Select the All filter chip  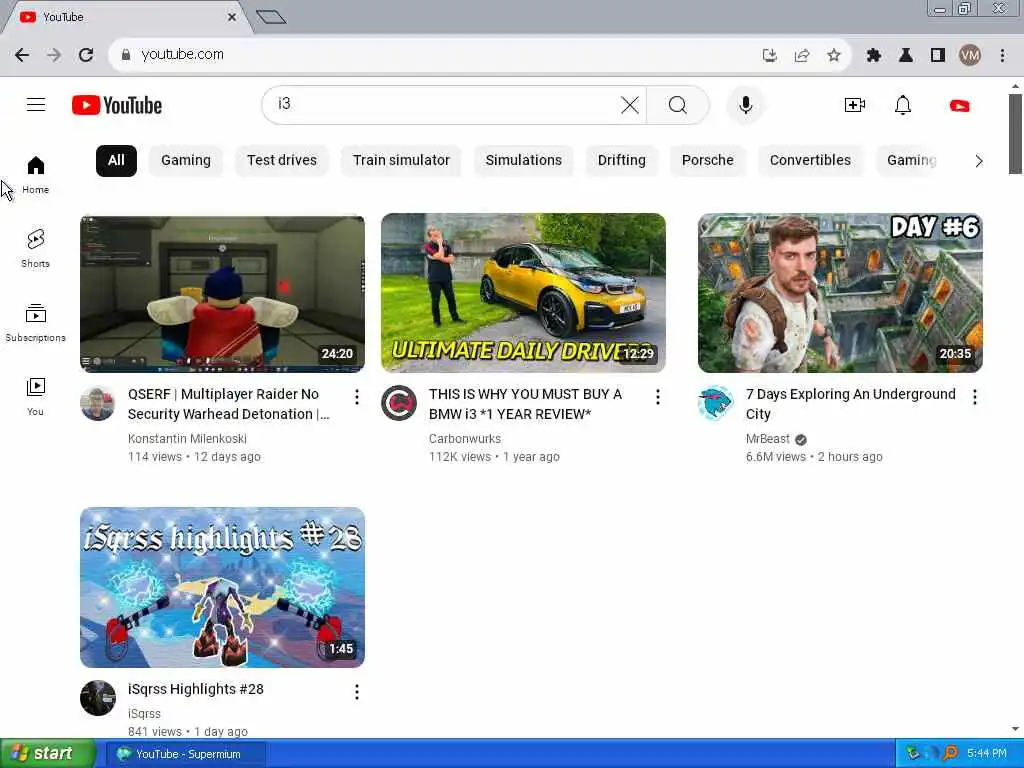[x=116, y=161]
